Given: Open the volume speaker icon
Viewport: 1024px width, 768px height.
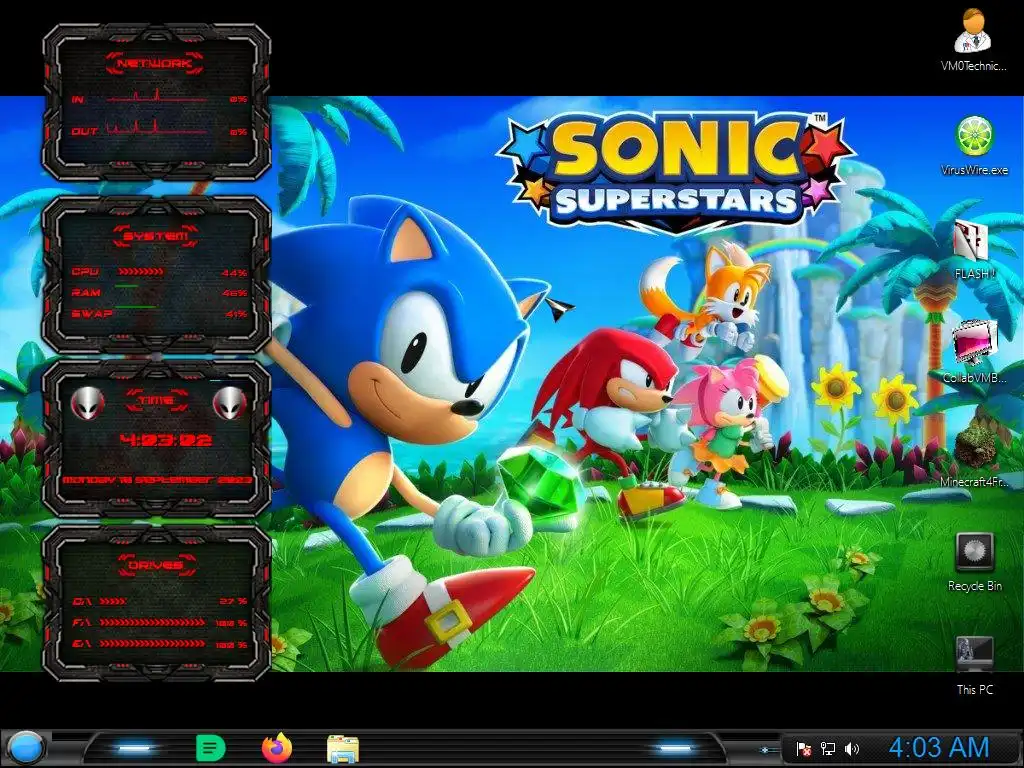Looking at the screenshot, I should pyautogui.click(x=852, y=748).
